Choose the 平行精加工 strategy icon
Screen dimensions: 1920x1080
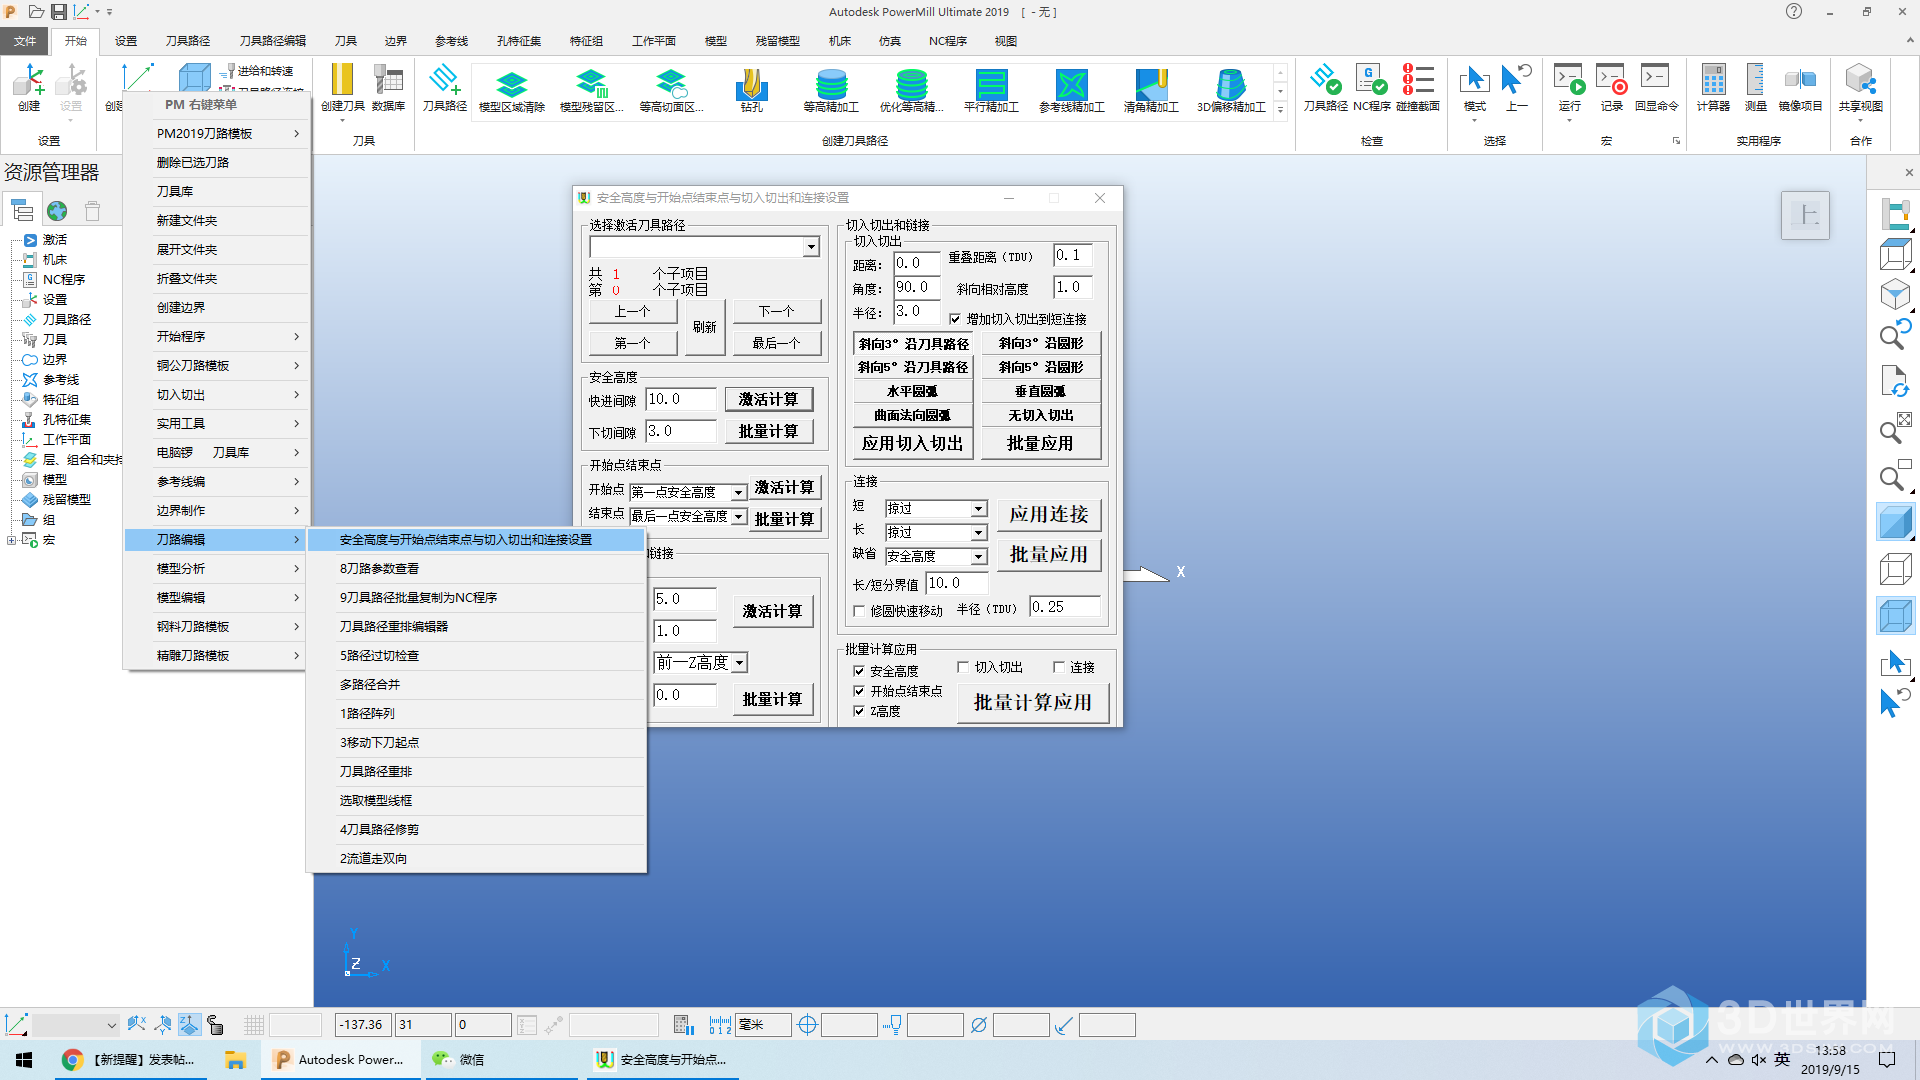991,90
